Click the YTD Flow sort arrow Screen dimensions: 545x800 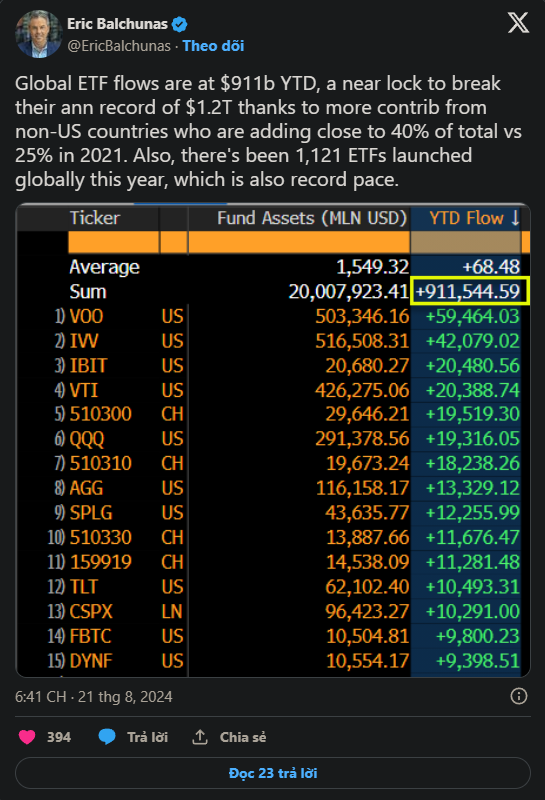click(515, 218)
